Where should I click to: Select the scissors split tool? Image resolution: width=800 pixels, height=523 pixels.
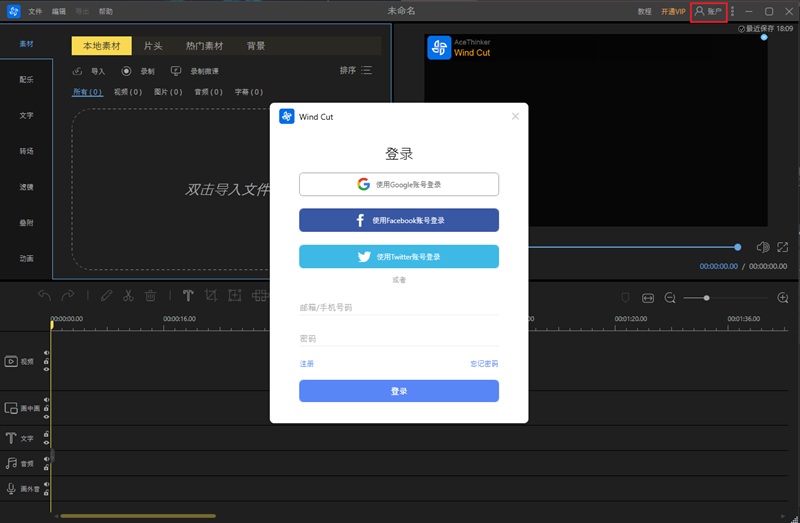128,295
